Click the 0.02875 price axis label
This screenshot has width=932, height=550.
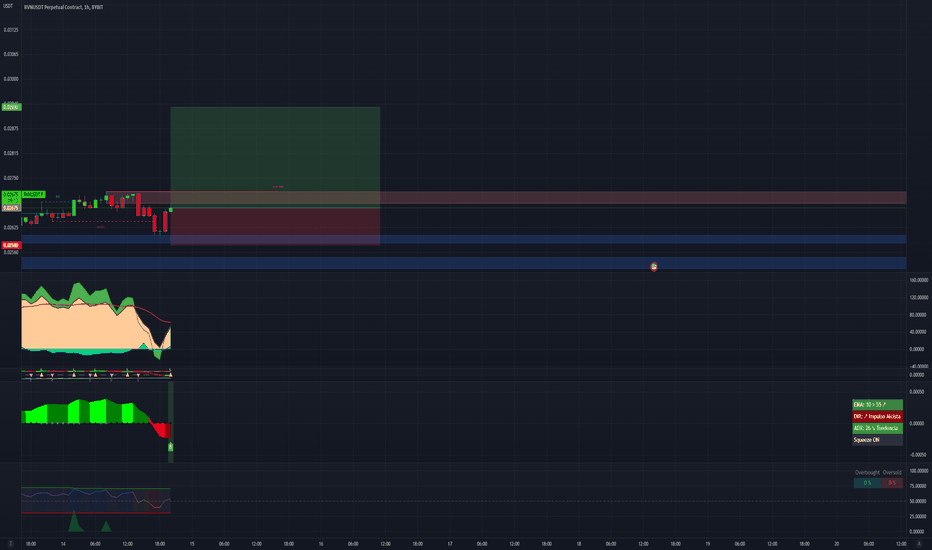[x=11, y=128]
